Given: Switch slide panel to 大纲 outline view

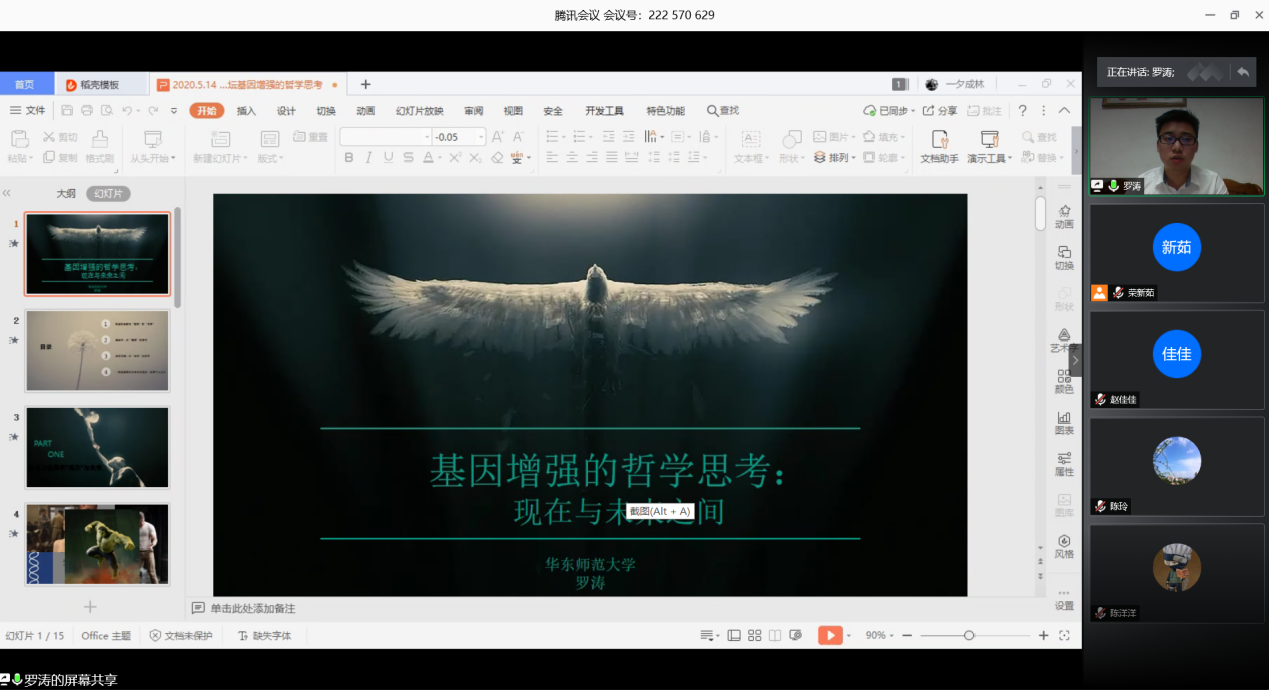Looking at the screenshot, I should [x=65, y=194].
